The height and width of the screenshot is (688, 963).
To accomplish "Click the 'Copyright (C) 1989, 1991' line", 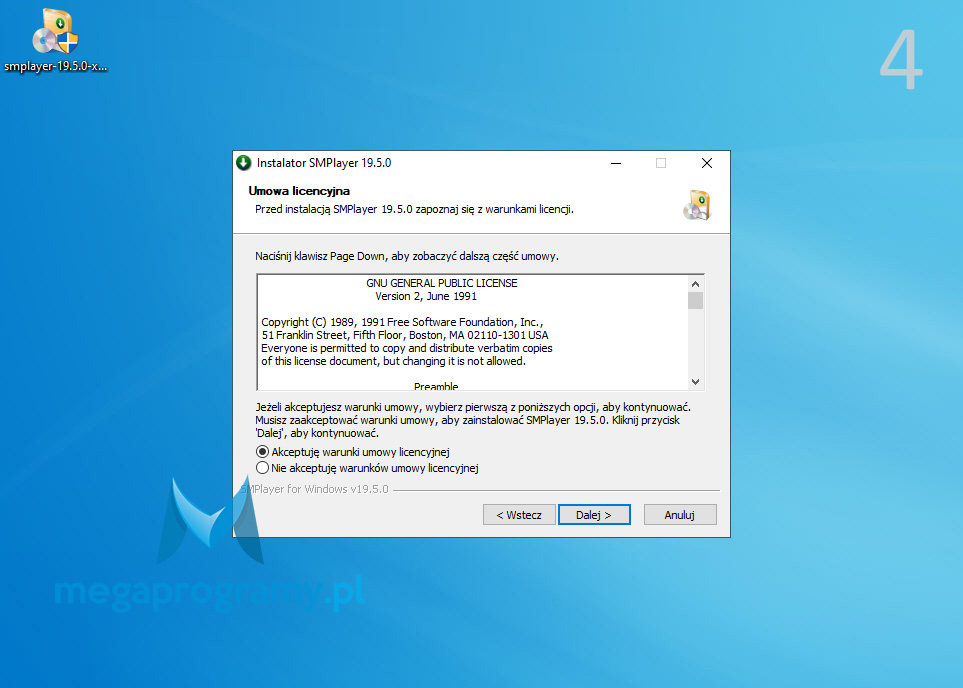I will coord(402,322).
